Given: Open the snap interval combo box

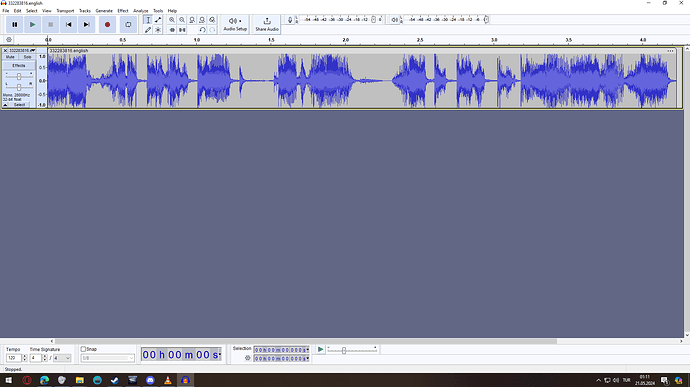Looking at the screenshot, I should [107, 358].
